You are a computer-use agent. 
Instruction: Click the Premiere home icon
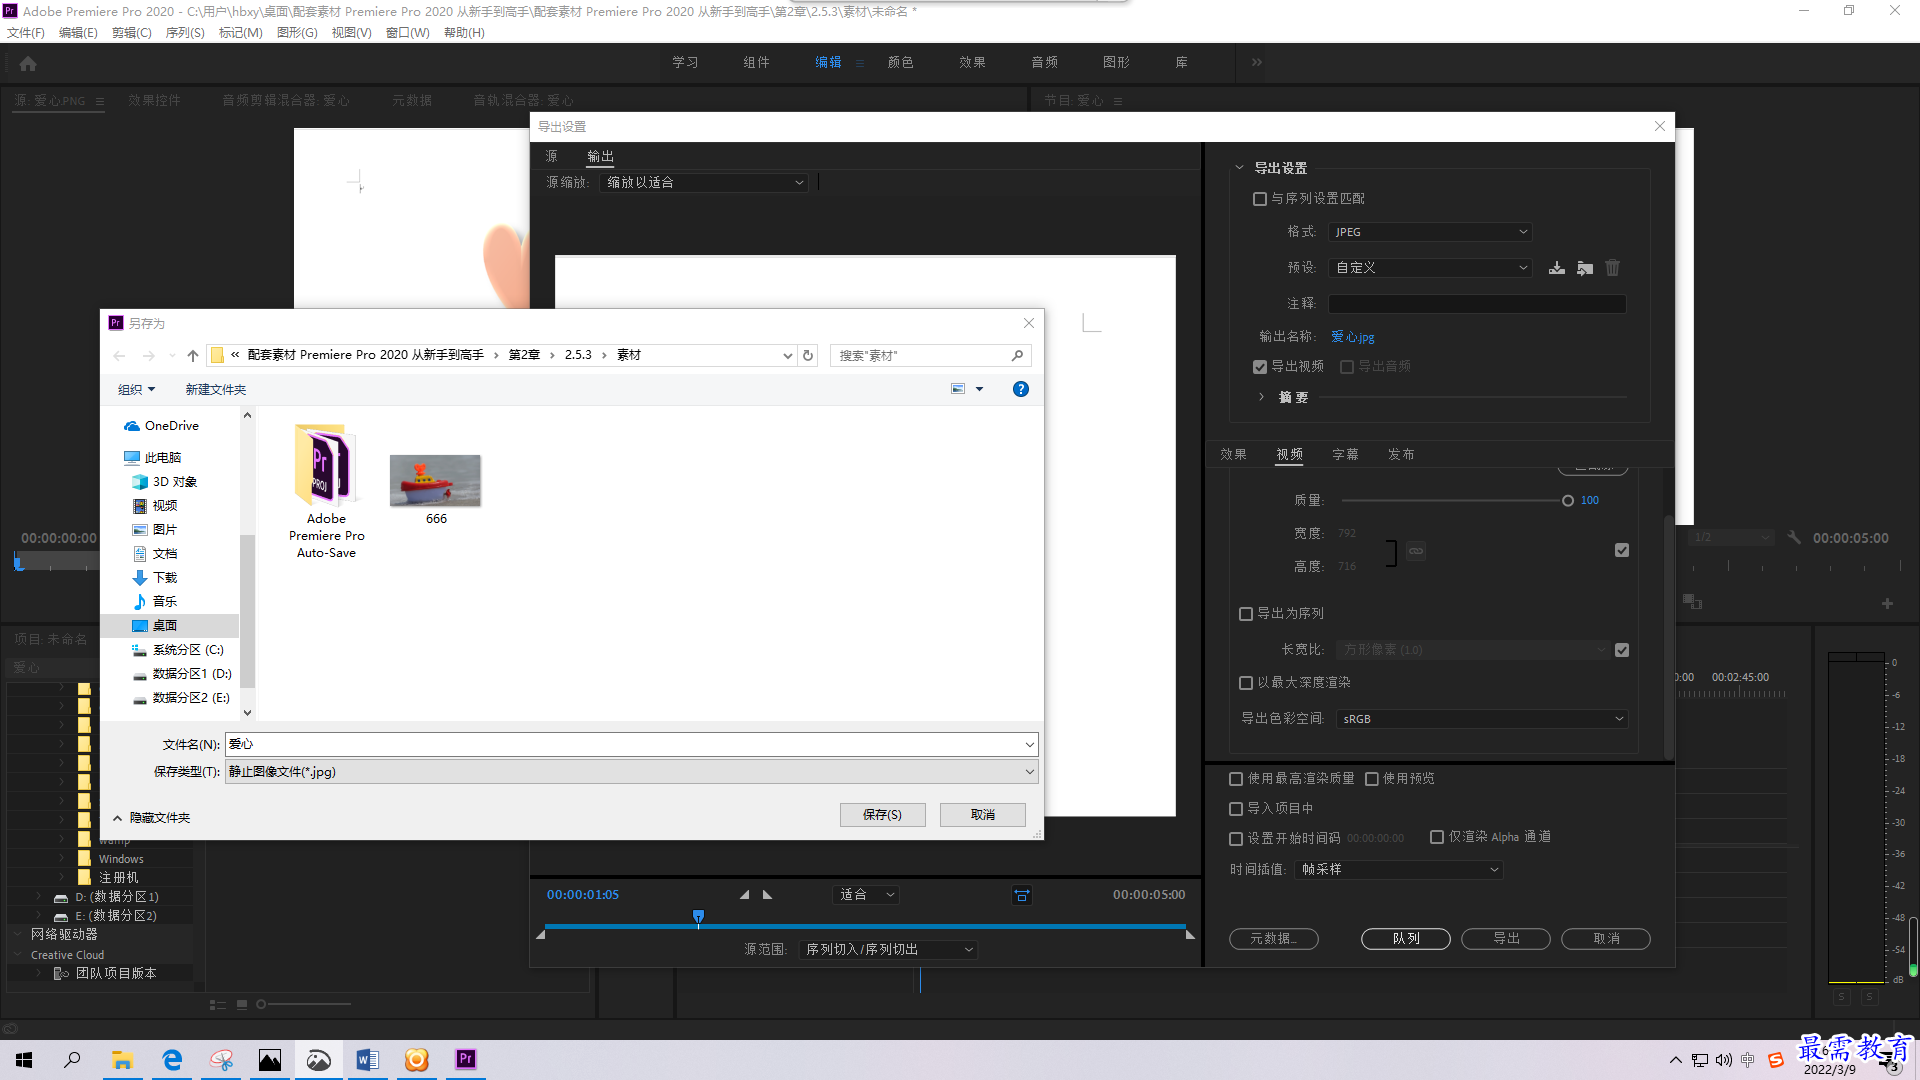(x=28, y=63)
